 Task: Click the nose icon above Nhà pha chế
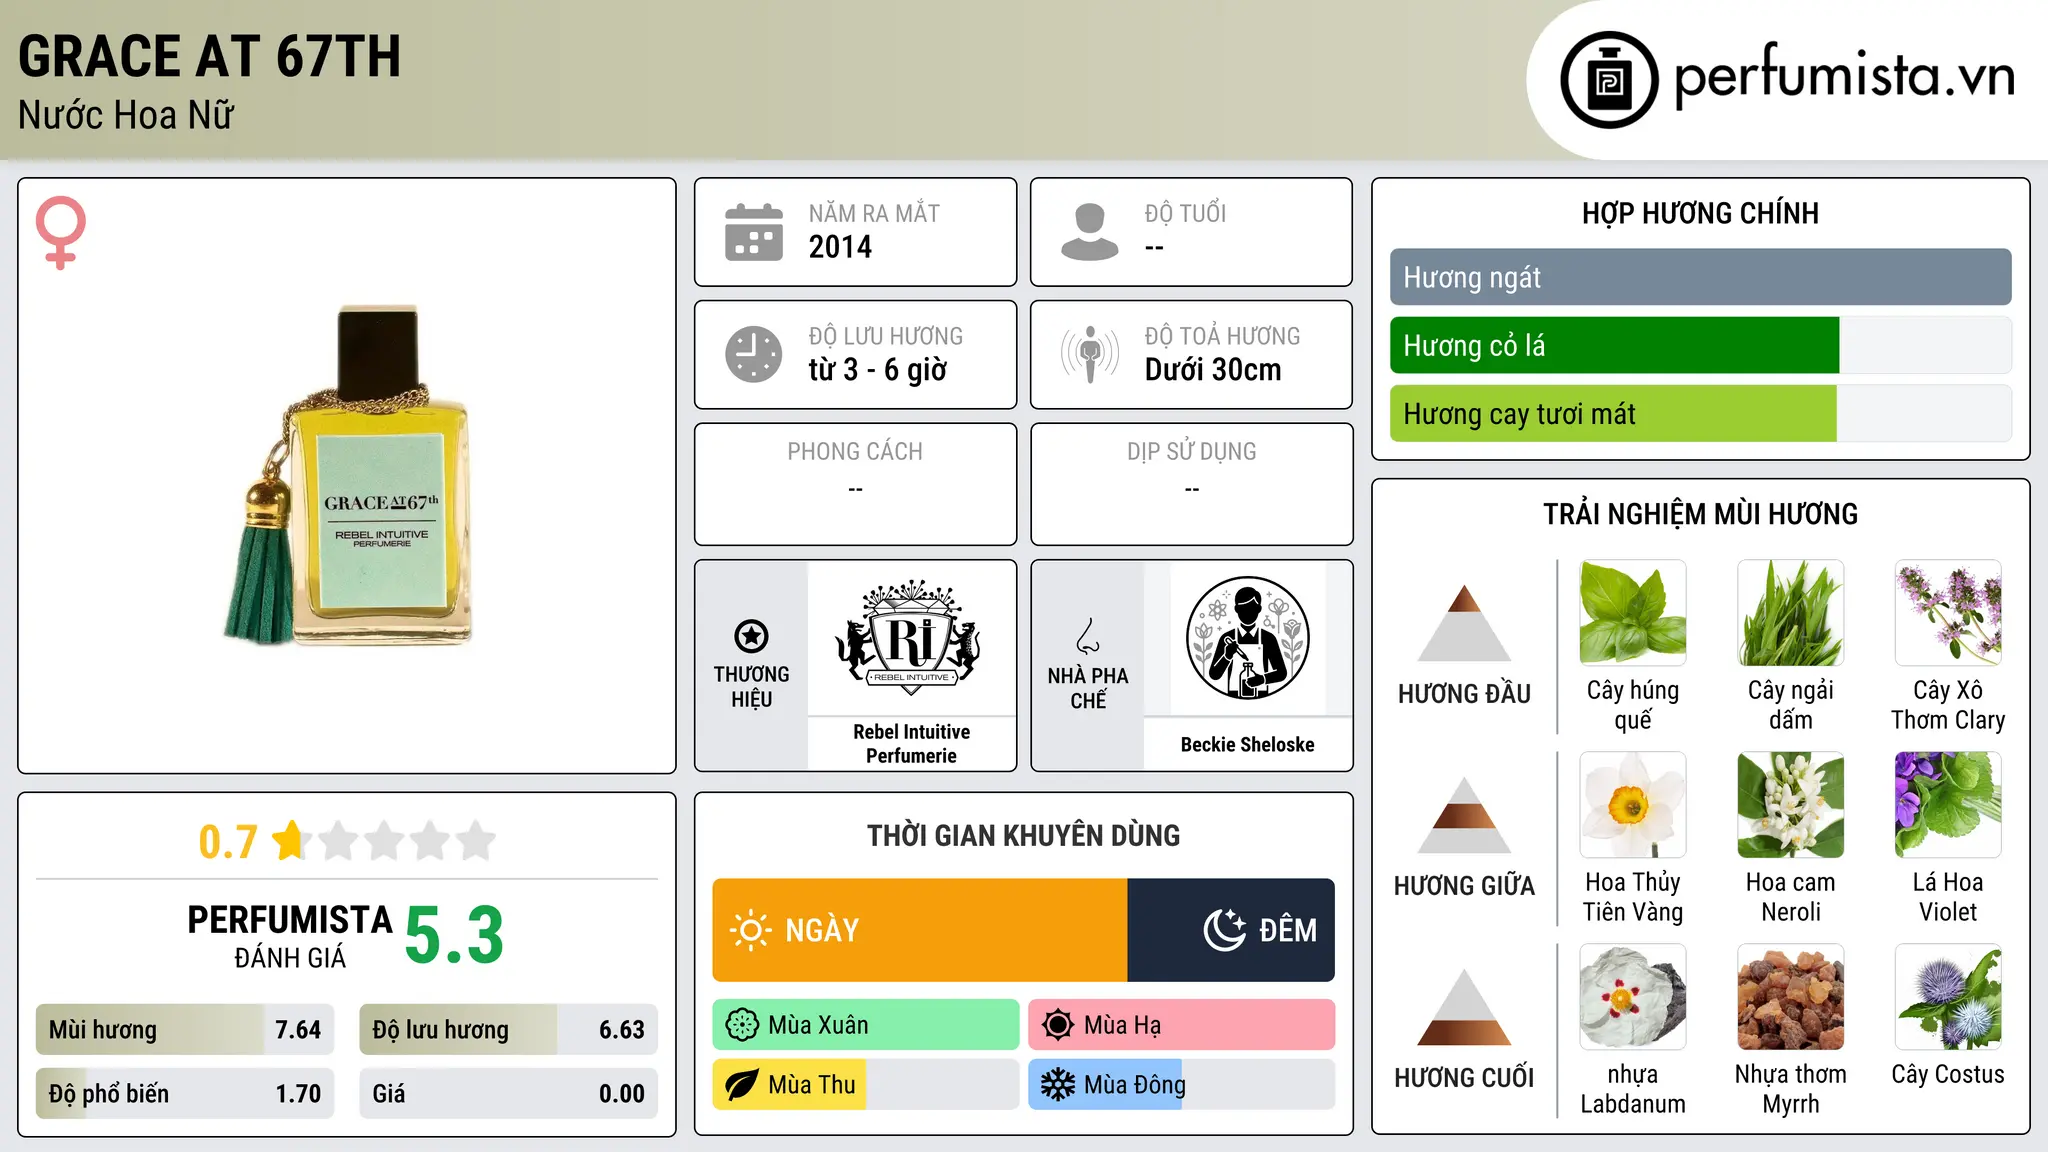coord(1088,636)
